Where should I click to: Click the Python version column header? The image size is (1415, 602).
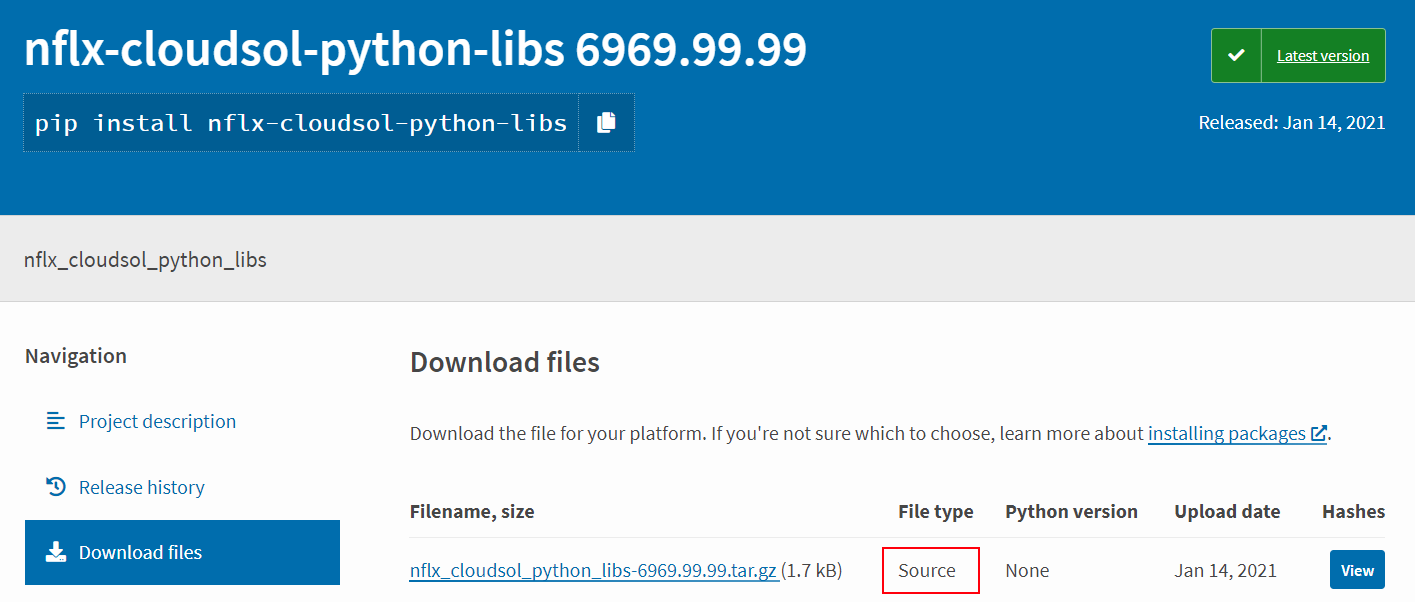click(1071, 512)
